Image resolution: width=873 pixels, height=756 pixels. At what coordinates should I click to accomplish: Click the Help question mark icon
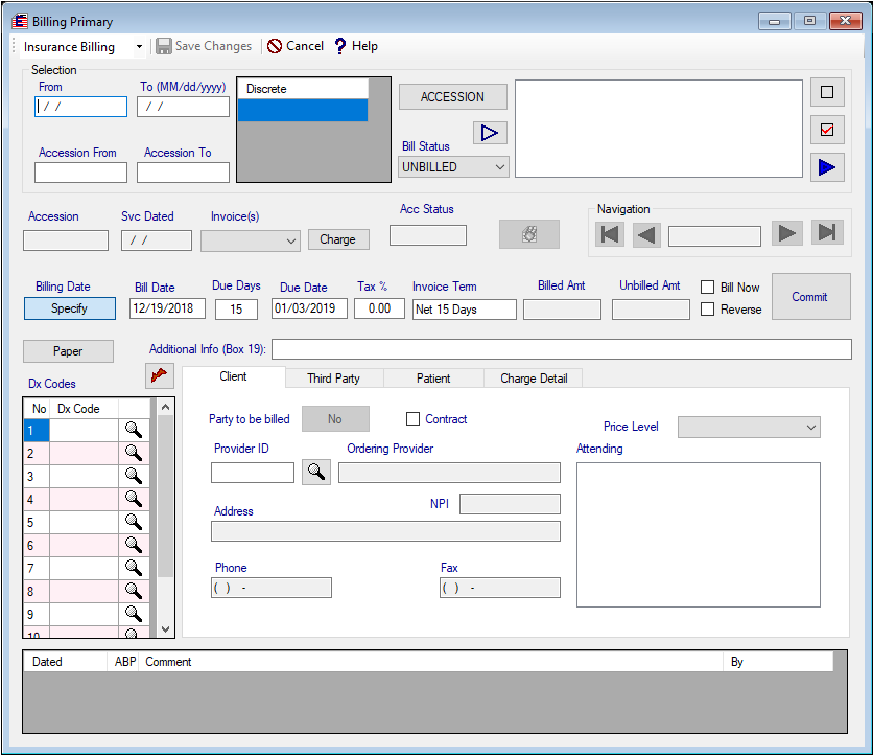340,46
